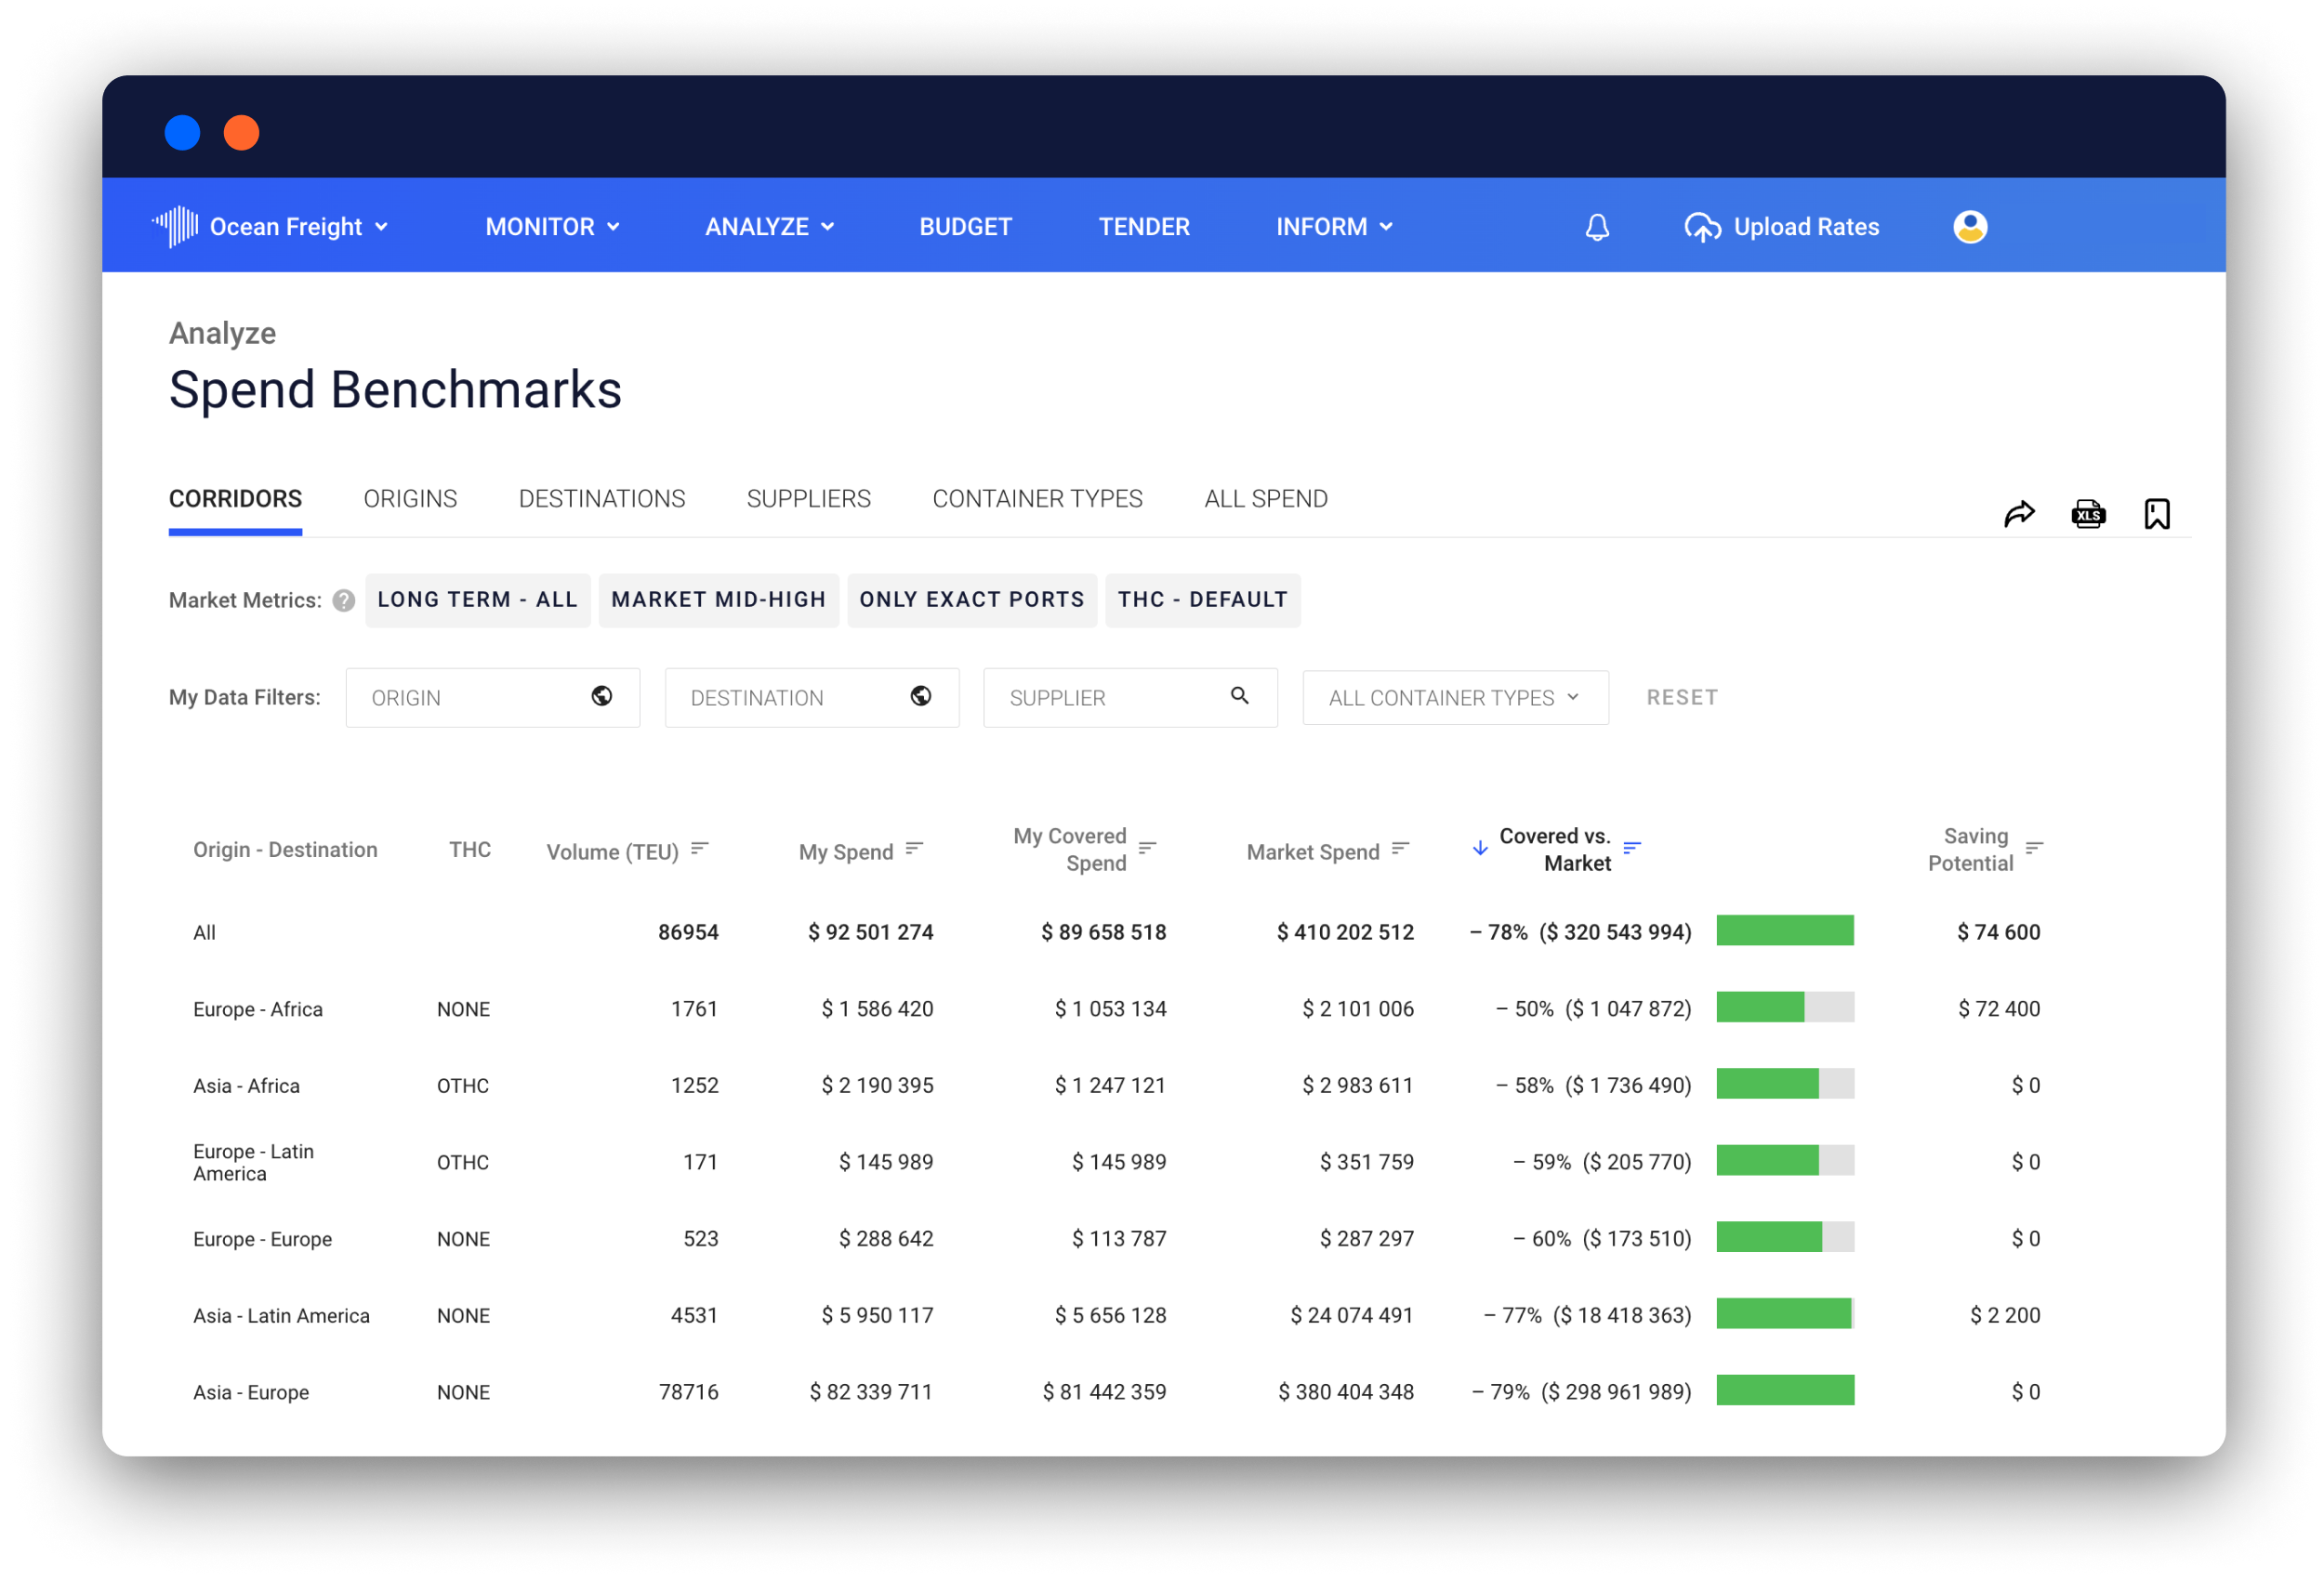Image resolution: width=2324 pixels, height=1581 pixels.
Task: Click magnifier icon in Supplier filter
Action: click(1240, 696)
